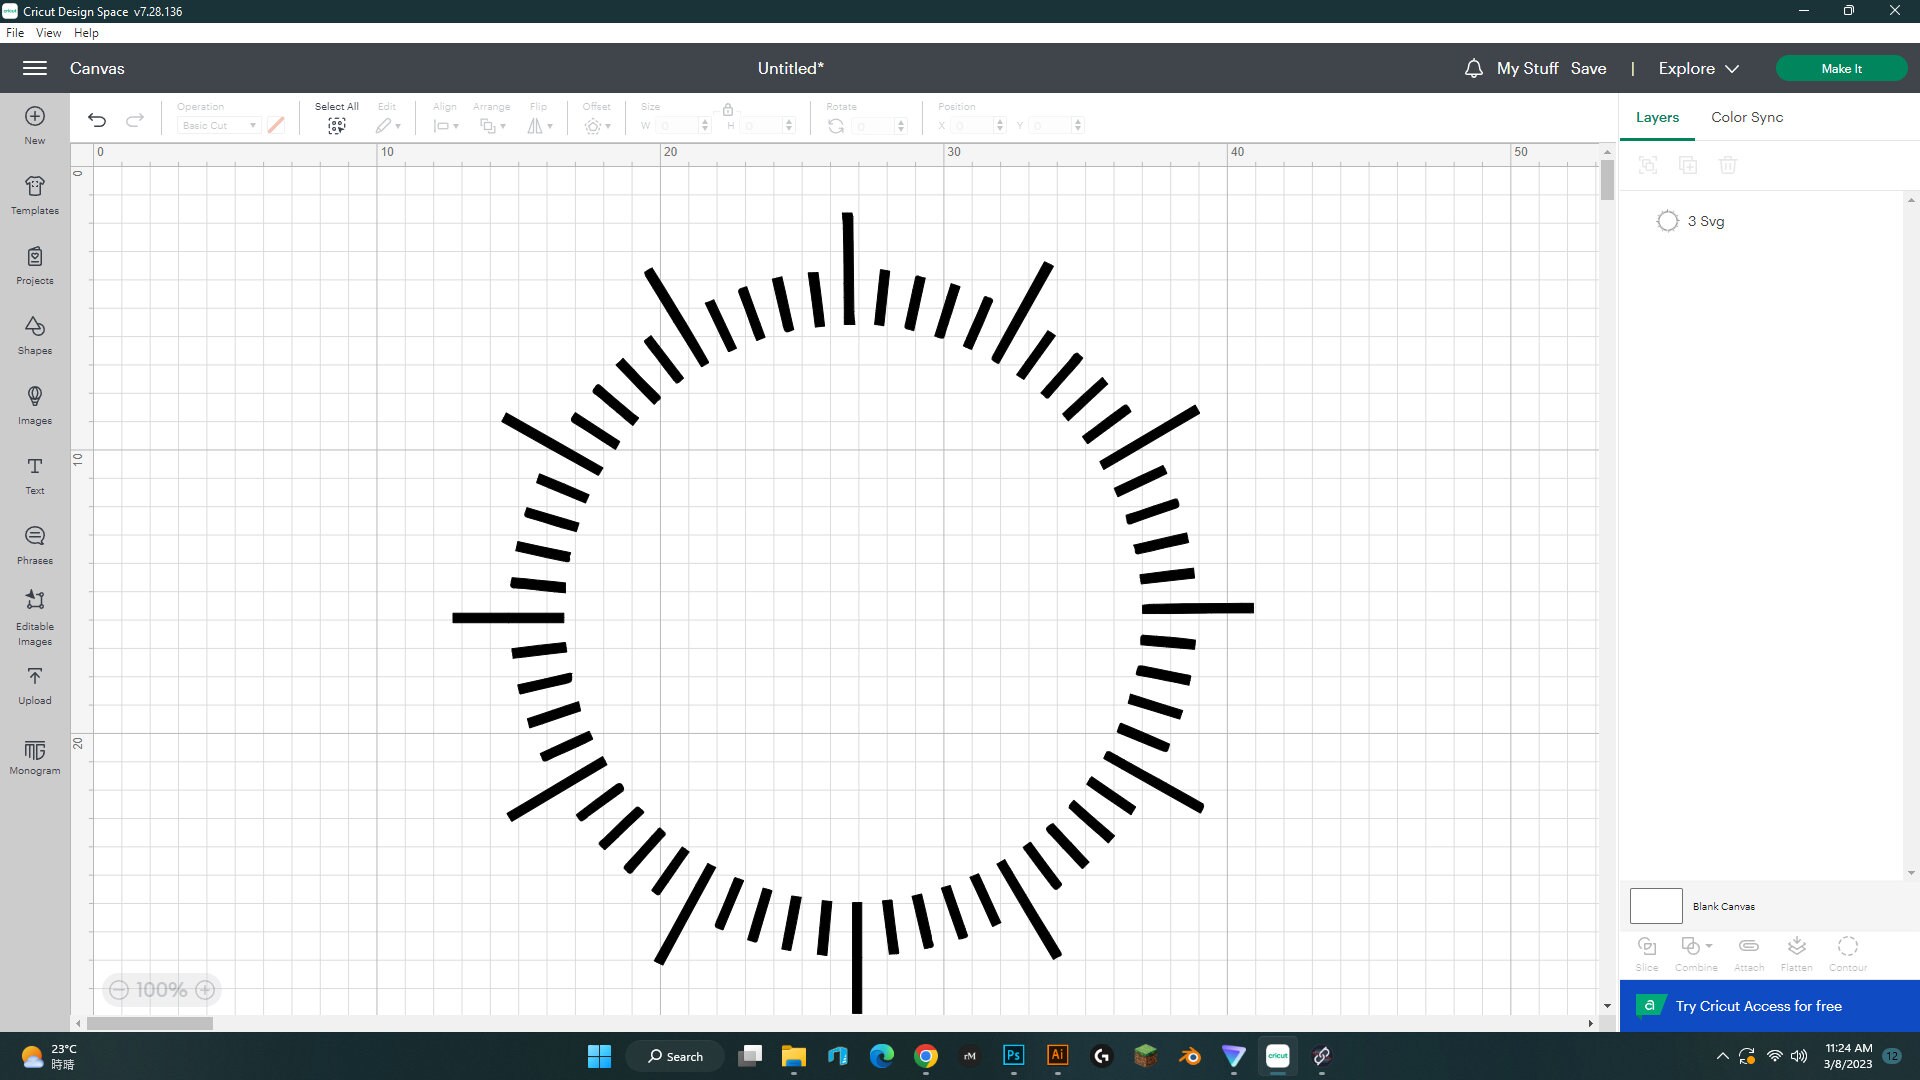Switch to the Color Sync tab
This screenshot has height=1080, width=1920.
tap(1745, 117)
